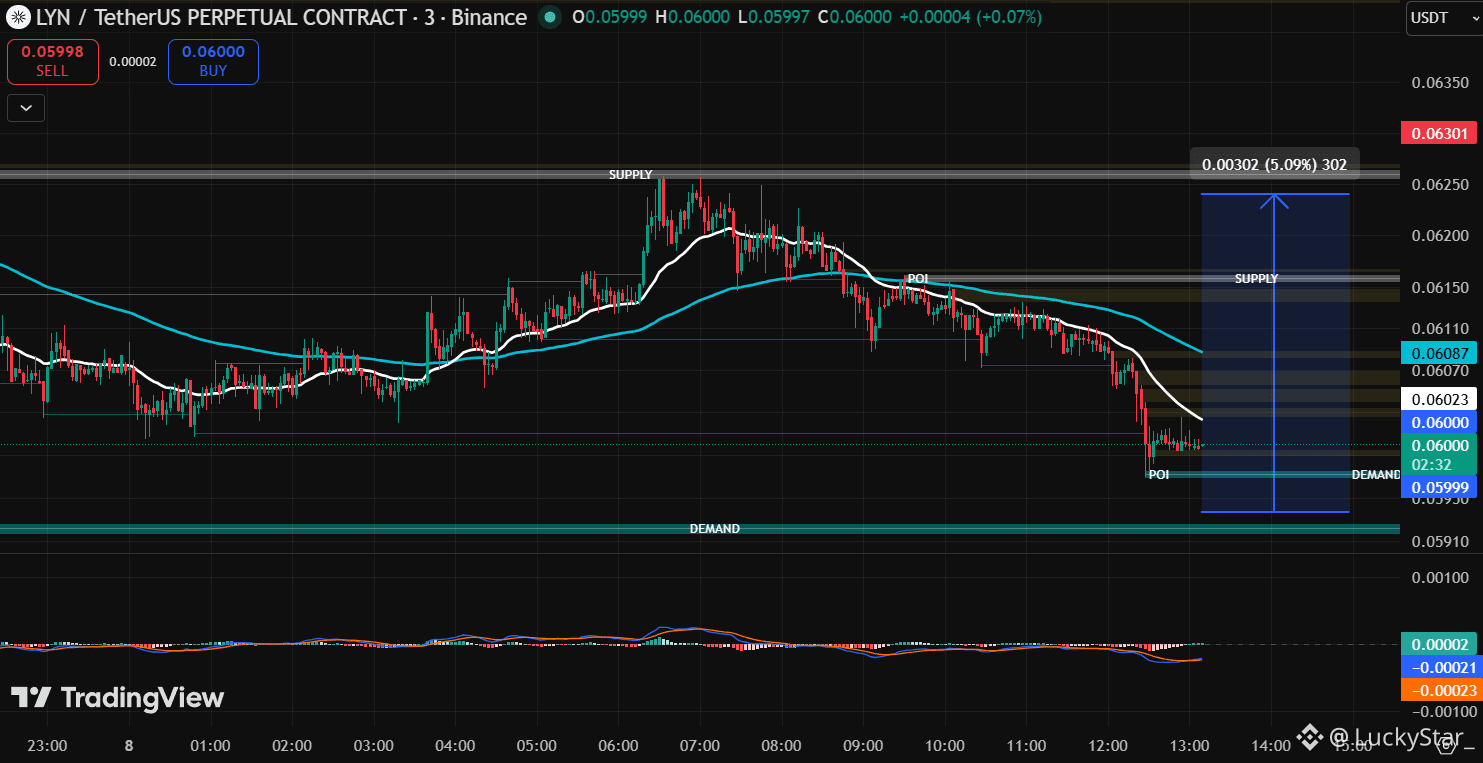Click the 0.06110 price axis tick
The image size is (1483, 763).
(1441, 329)
